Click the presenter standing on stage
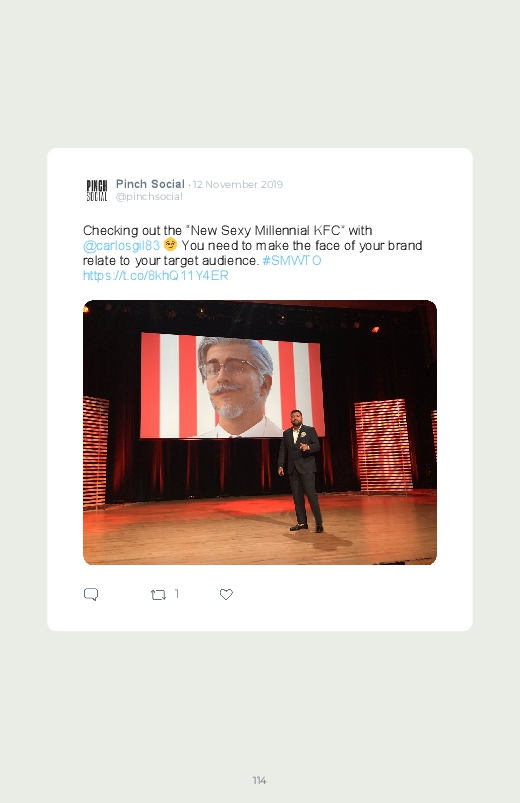Screen dimensions: 520x803 pyautogui.click(x=301, y=470)
